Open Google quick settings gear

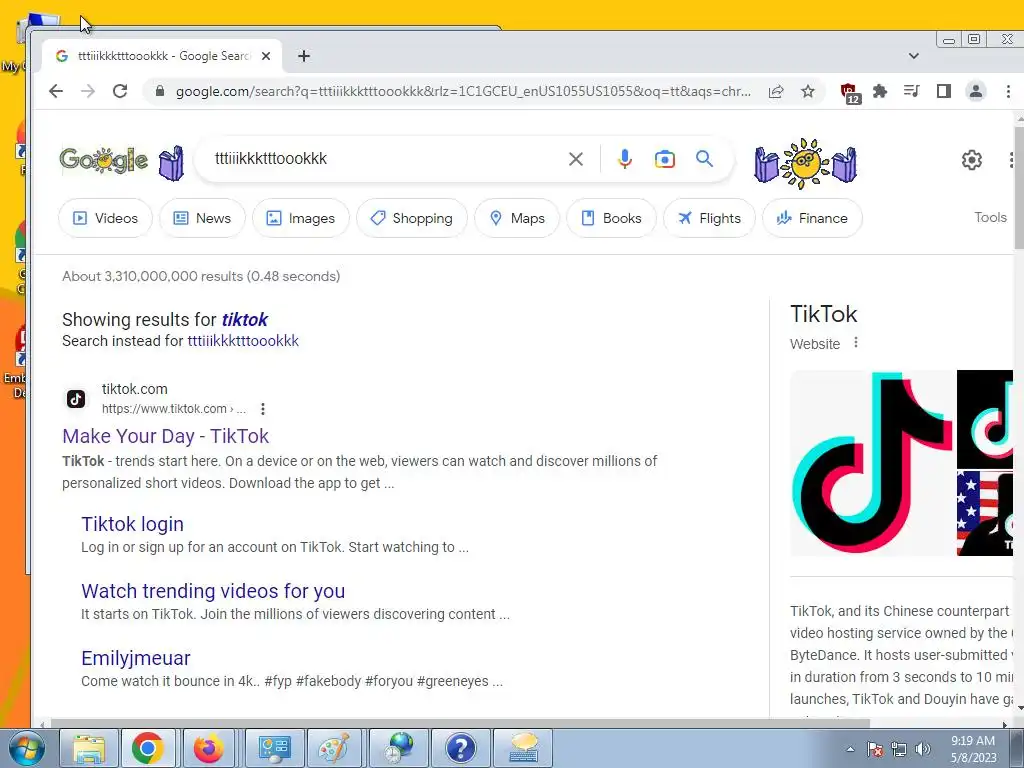tap(972, 159)
